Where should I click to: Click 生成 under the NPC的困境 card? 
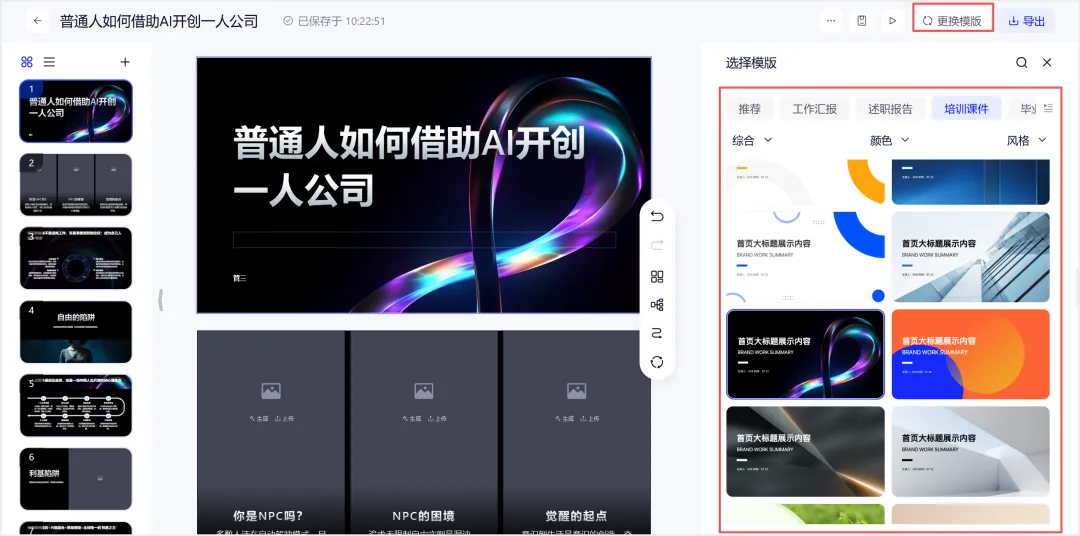click(x=411, y=418)
